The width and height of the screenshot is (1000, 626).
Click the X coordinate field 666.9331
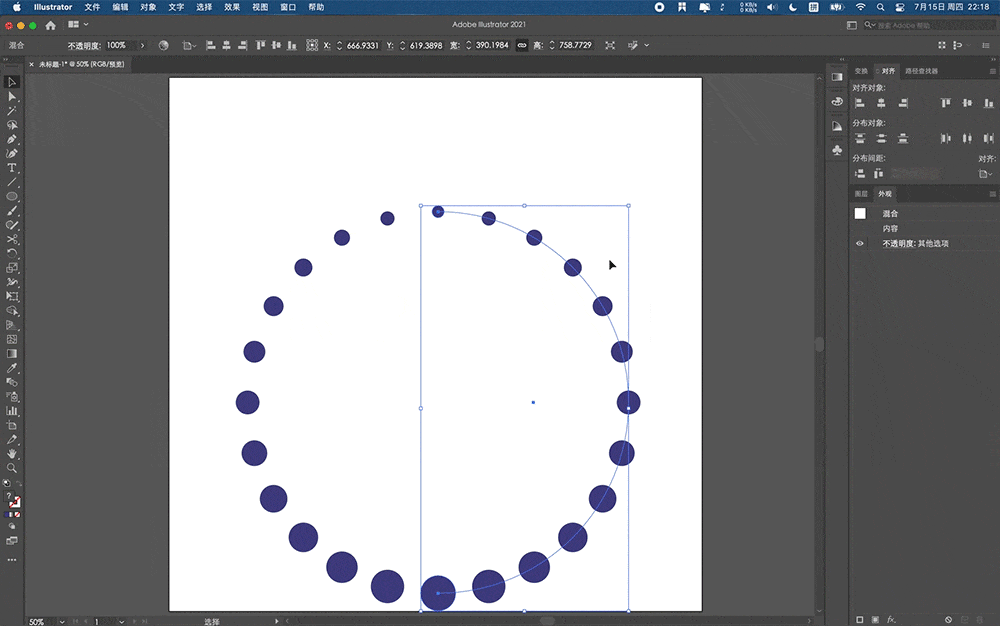(362, 45)
